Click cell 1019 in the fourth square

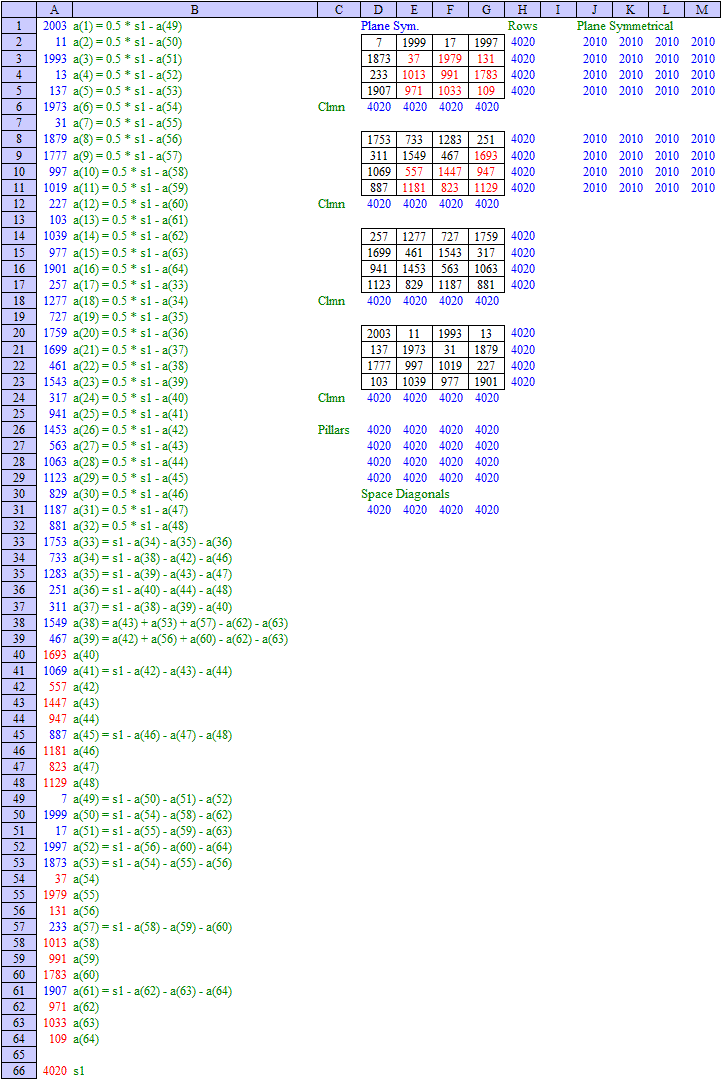pyautogui.click(x=450, y=366)
